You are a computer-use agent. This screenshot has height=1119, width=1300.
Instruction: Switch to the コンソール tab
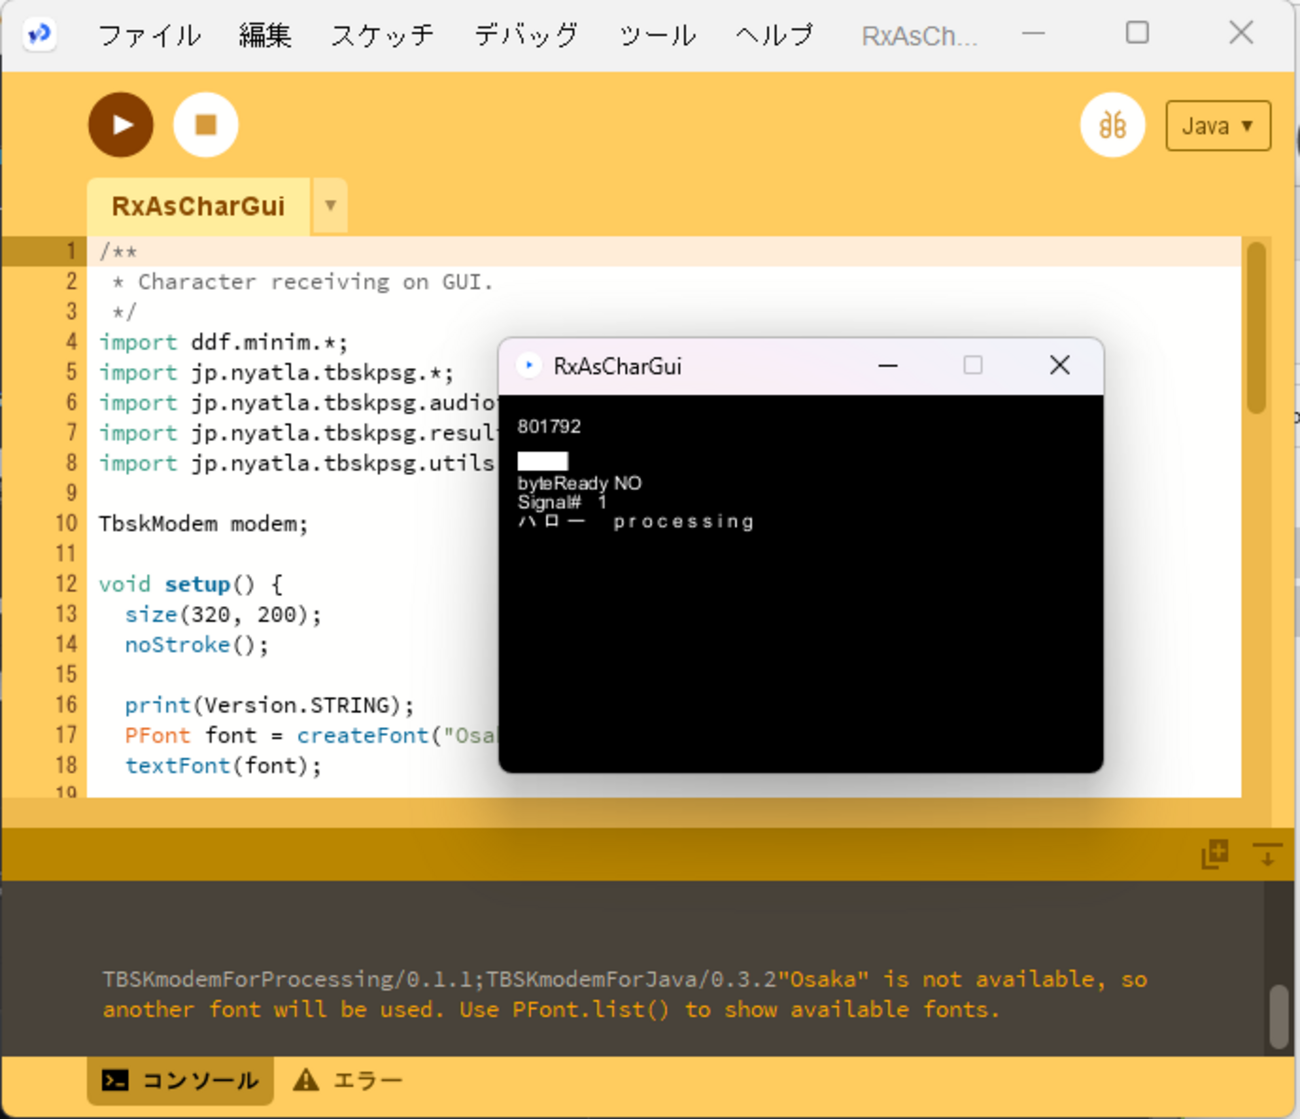[181, 1080]
